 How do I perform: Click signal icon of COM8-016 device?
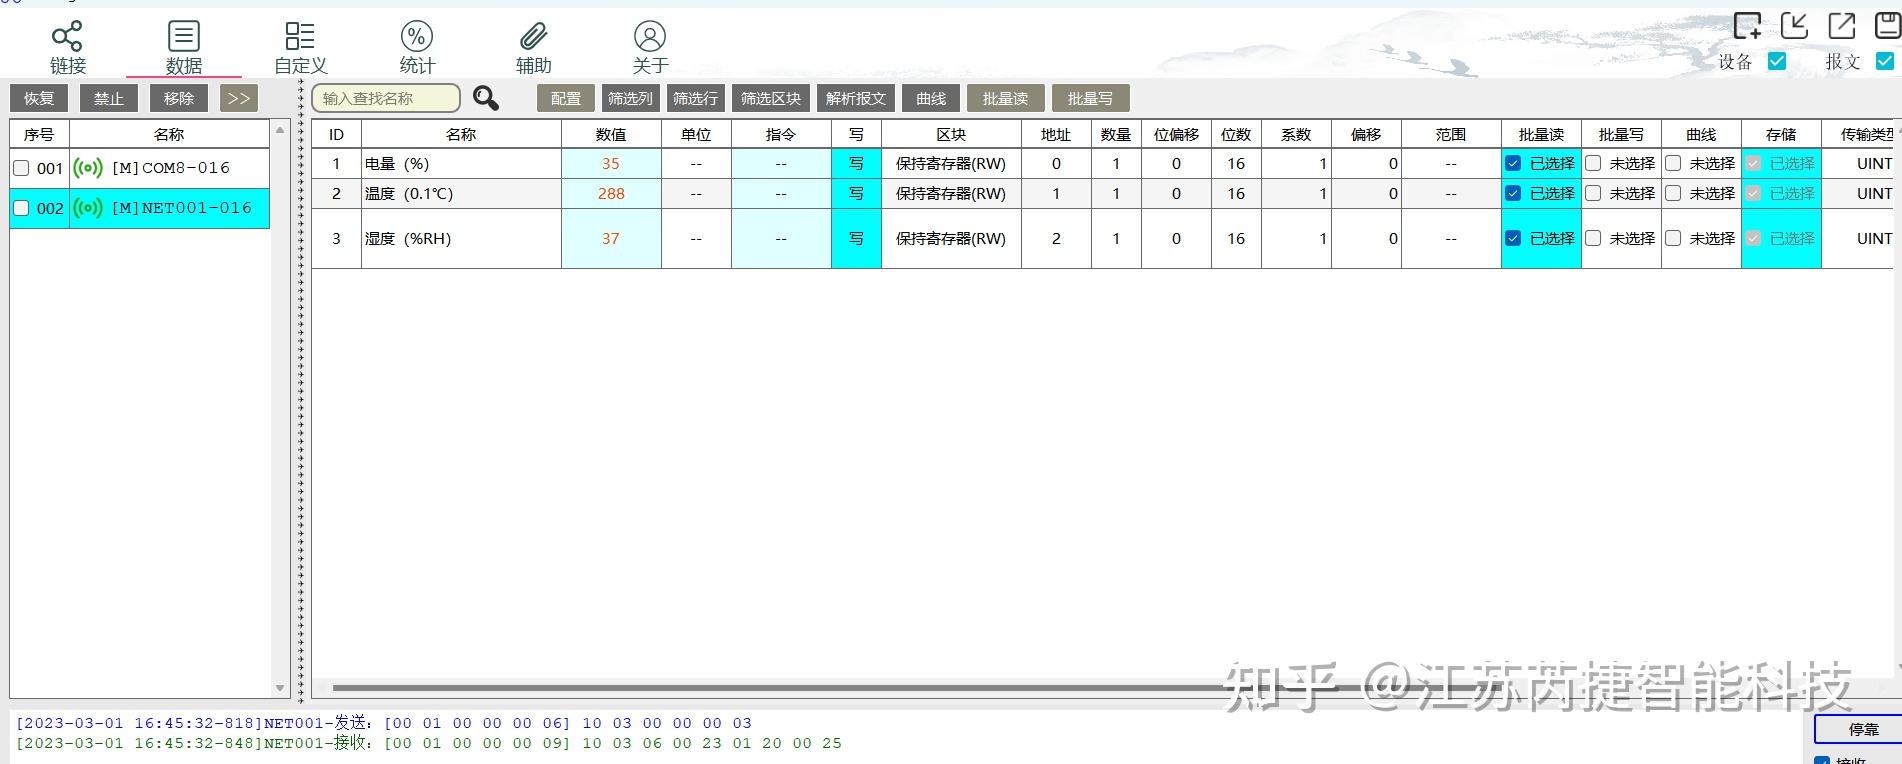(x=88, y=168)
